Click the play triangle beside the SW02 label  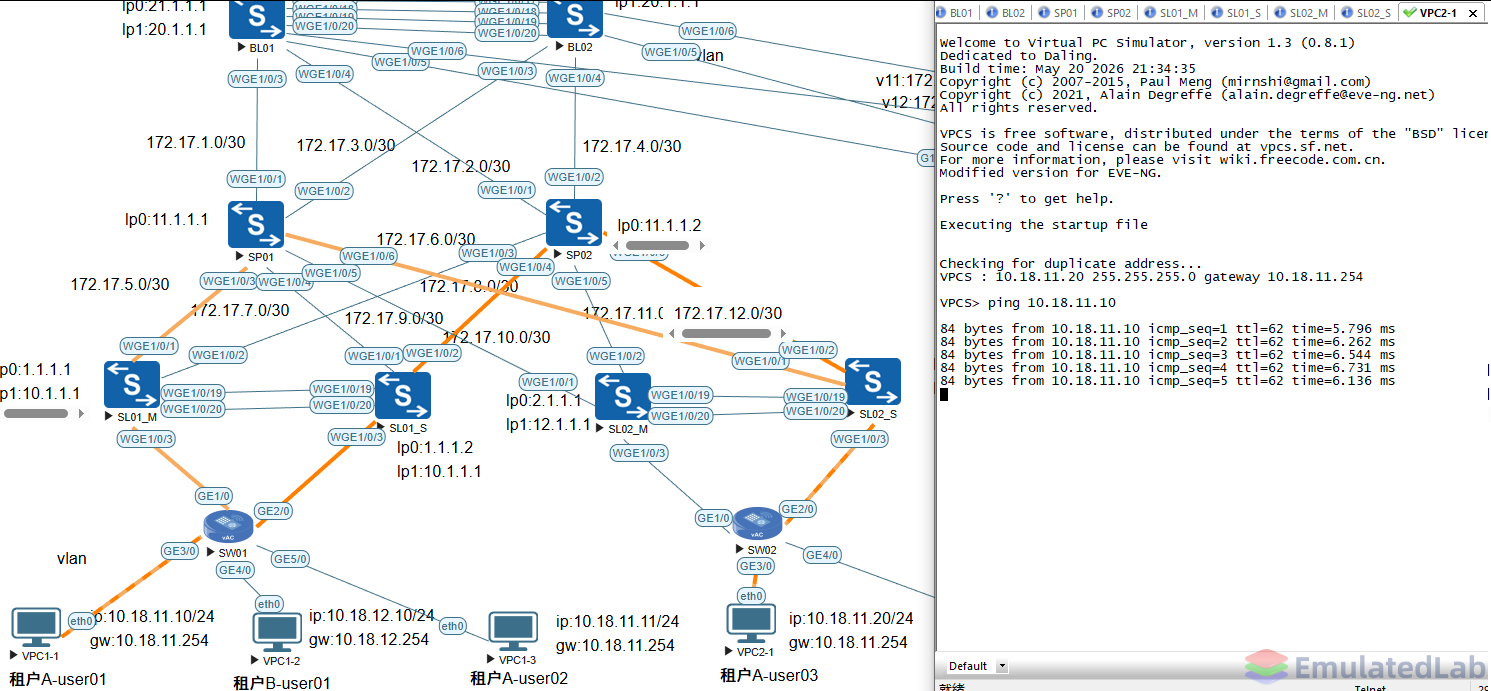(x=741, y=550)
